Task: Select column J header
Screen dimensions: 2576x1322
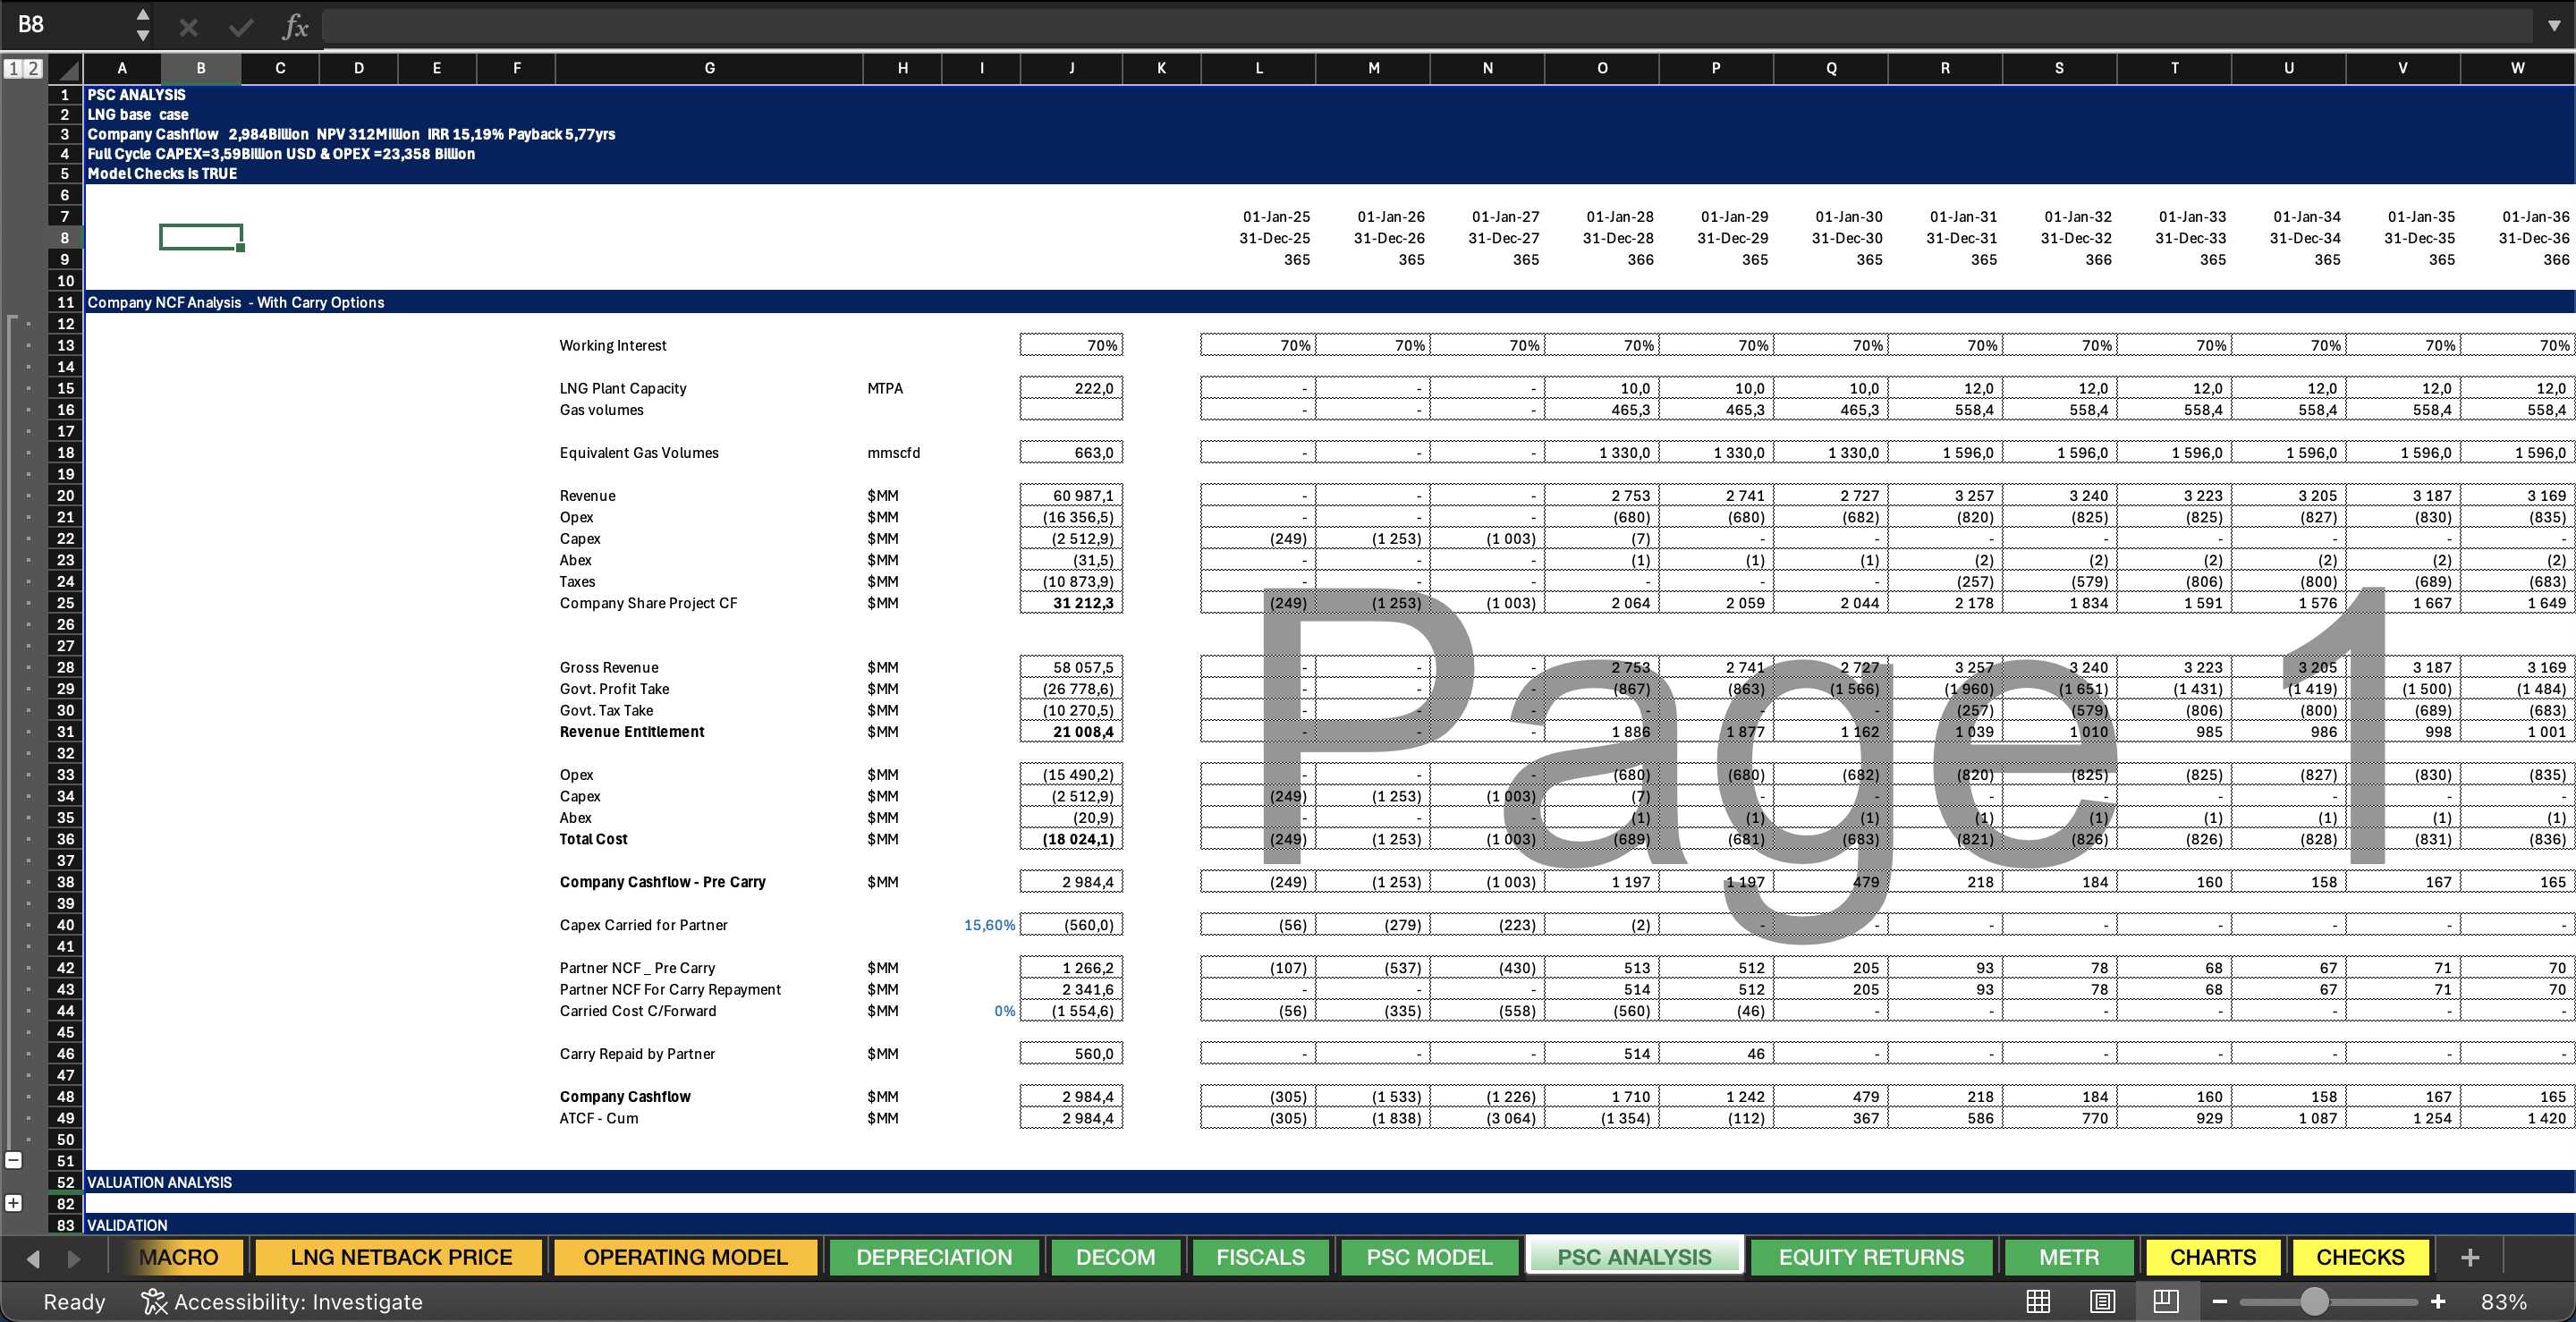Action: pos(1071,68)
